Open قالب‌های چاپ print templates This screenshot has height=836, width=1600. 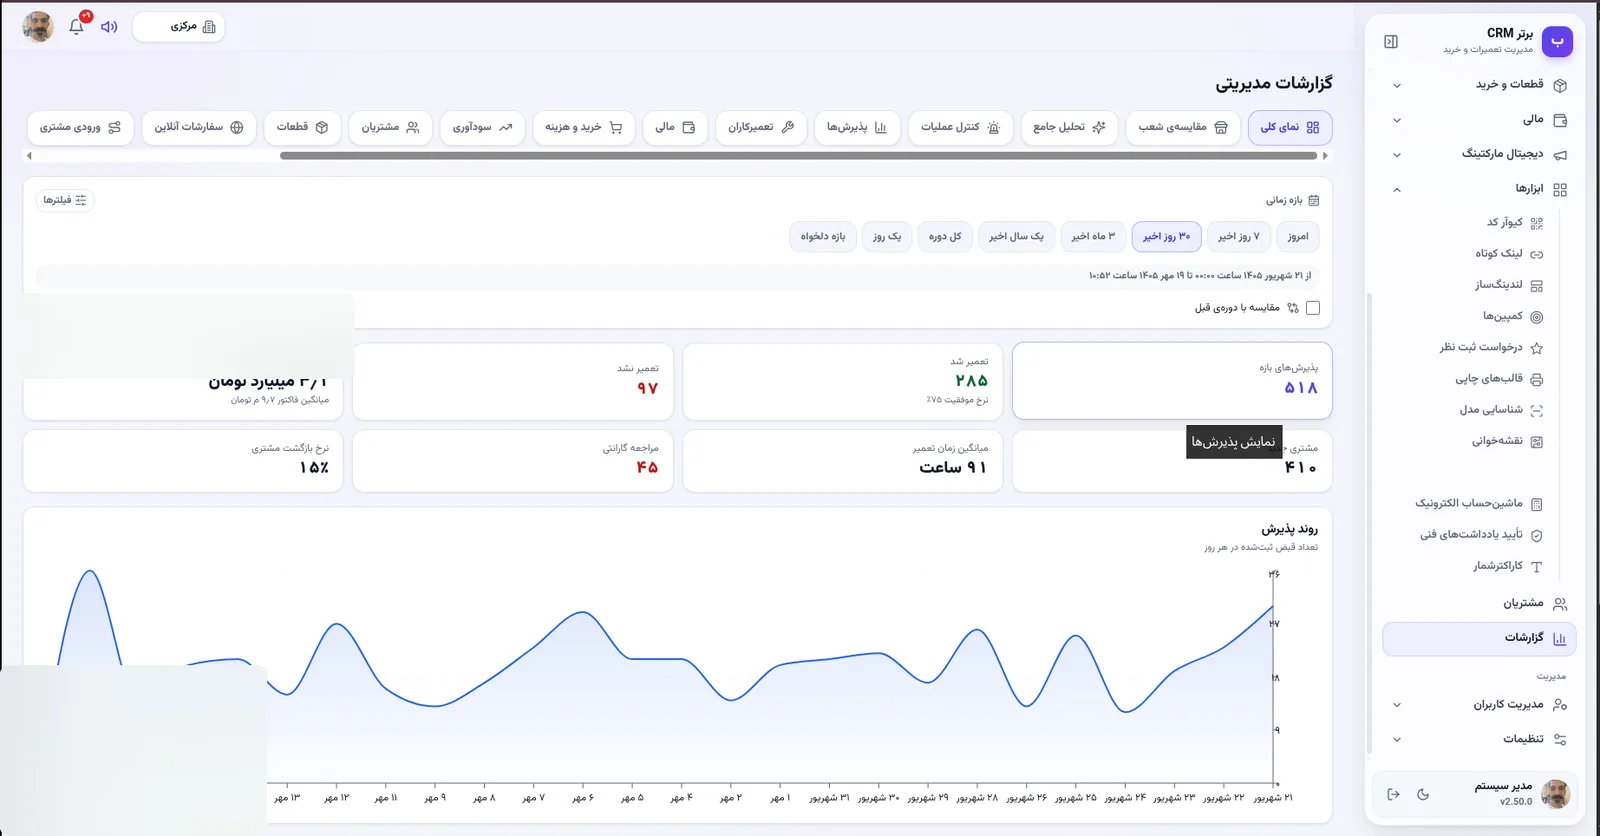pos(1498,379)
